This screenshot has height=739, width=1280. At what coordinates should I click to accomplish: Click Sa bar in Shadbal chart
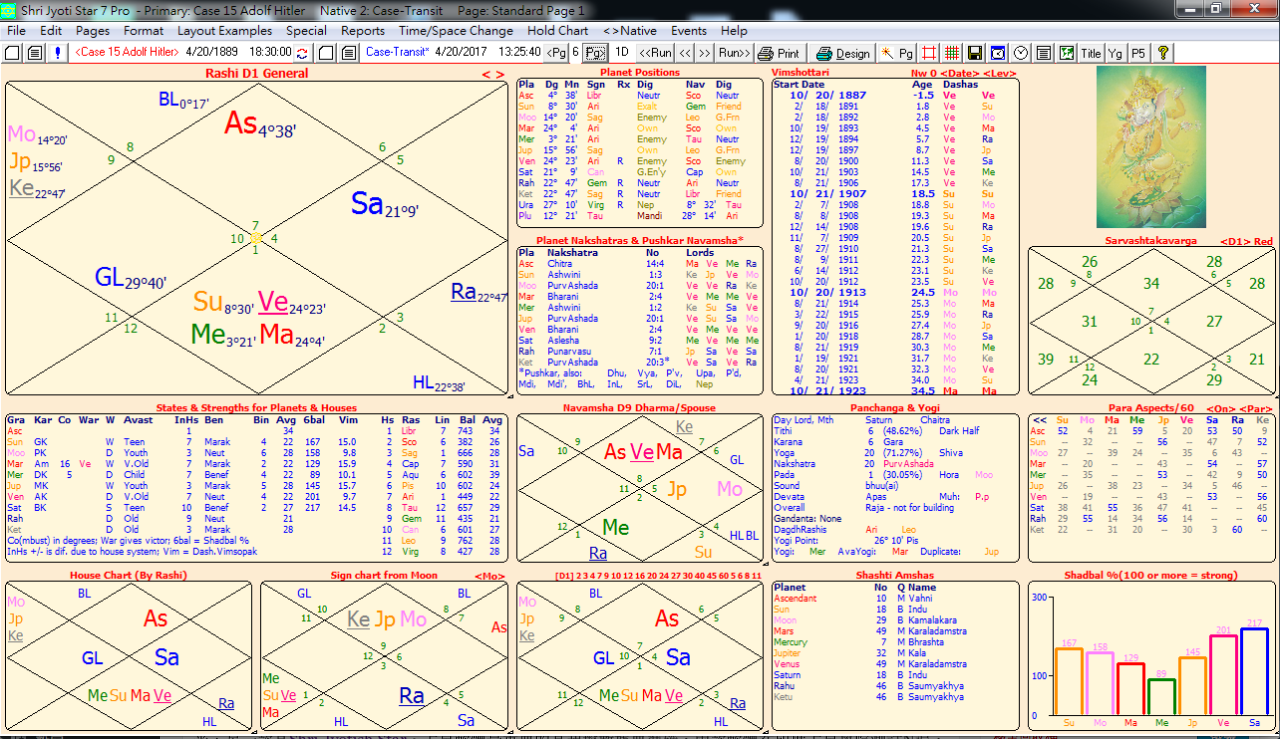(1254, 672)
